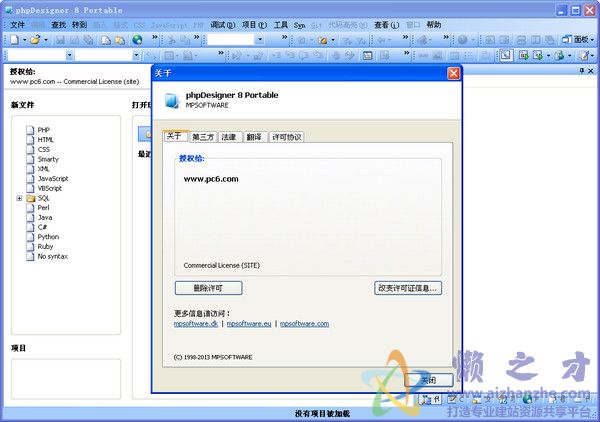Click the Open file folder icon in the toolbar
The image size is (600, 422).
[35, 39]
